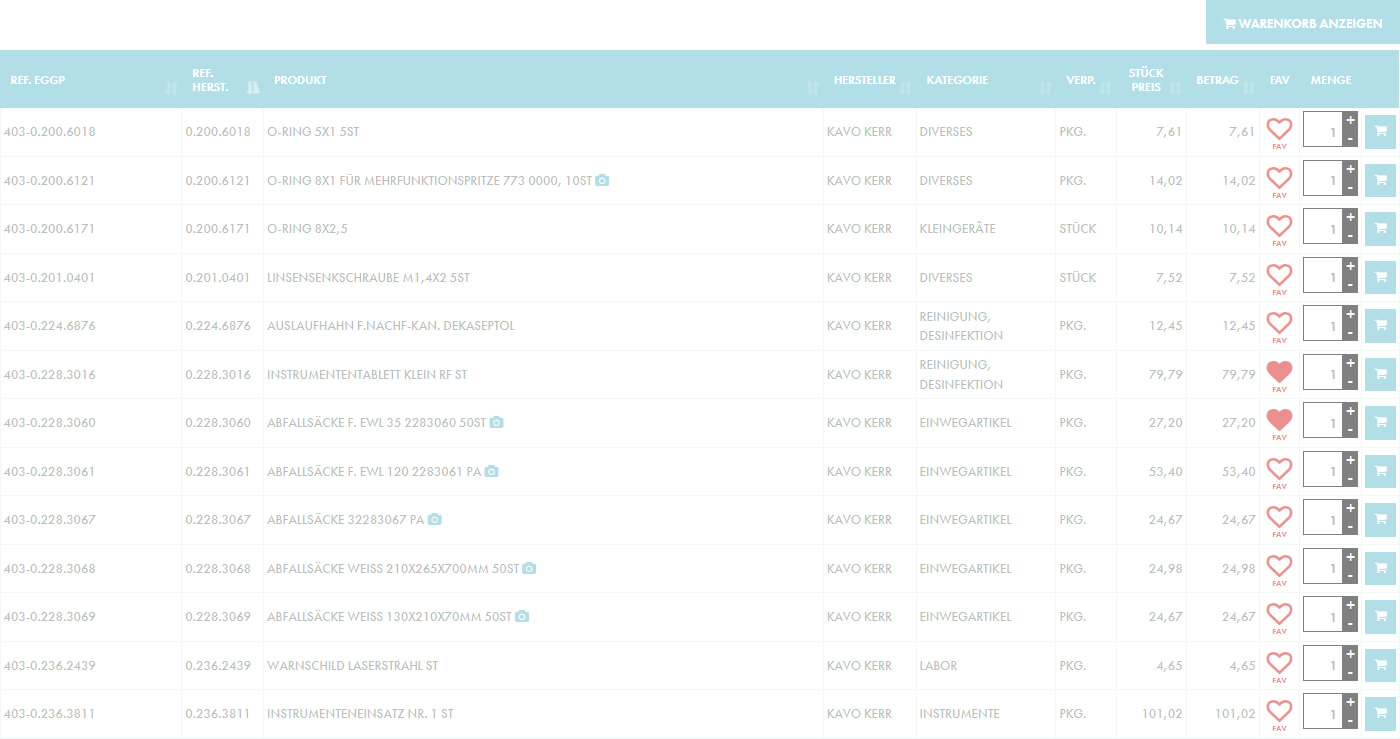1400x739 pixels.
Task: Add ABFALLSÄCKE F. EWL 120 to cart
Action: tap(1380, 471)
